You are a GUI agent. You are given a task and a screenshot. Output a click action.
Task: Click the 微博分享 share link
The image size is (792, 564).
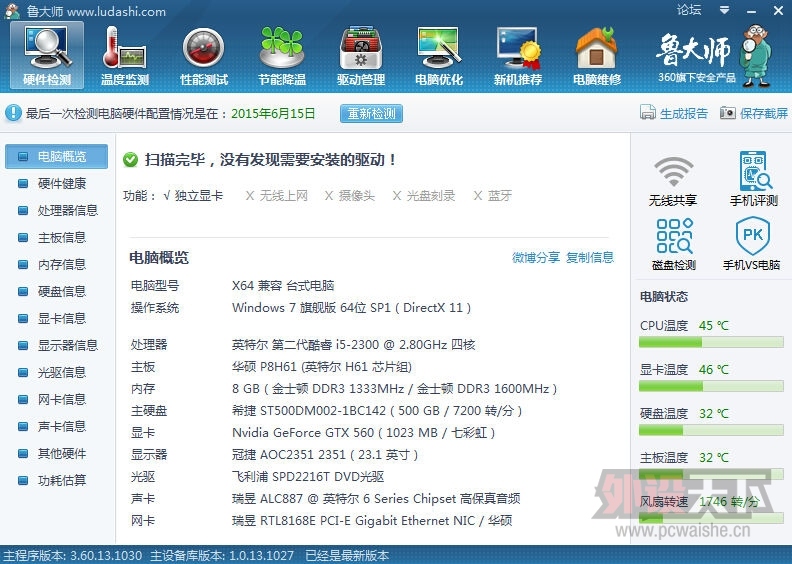pos(535,258)
